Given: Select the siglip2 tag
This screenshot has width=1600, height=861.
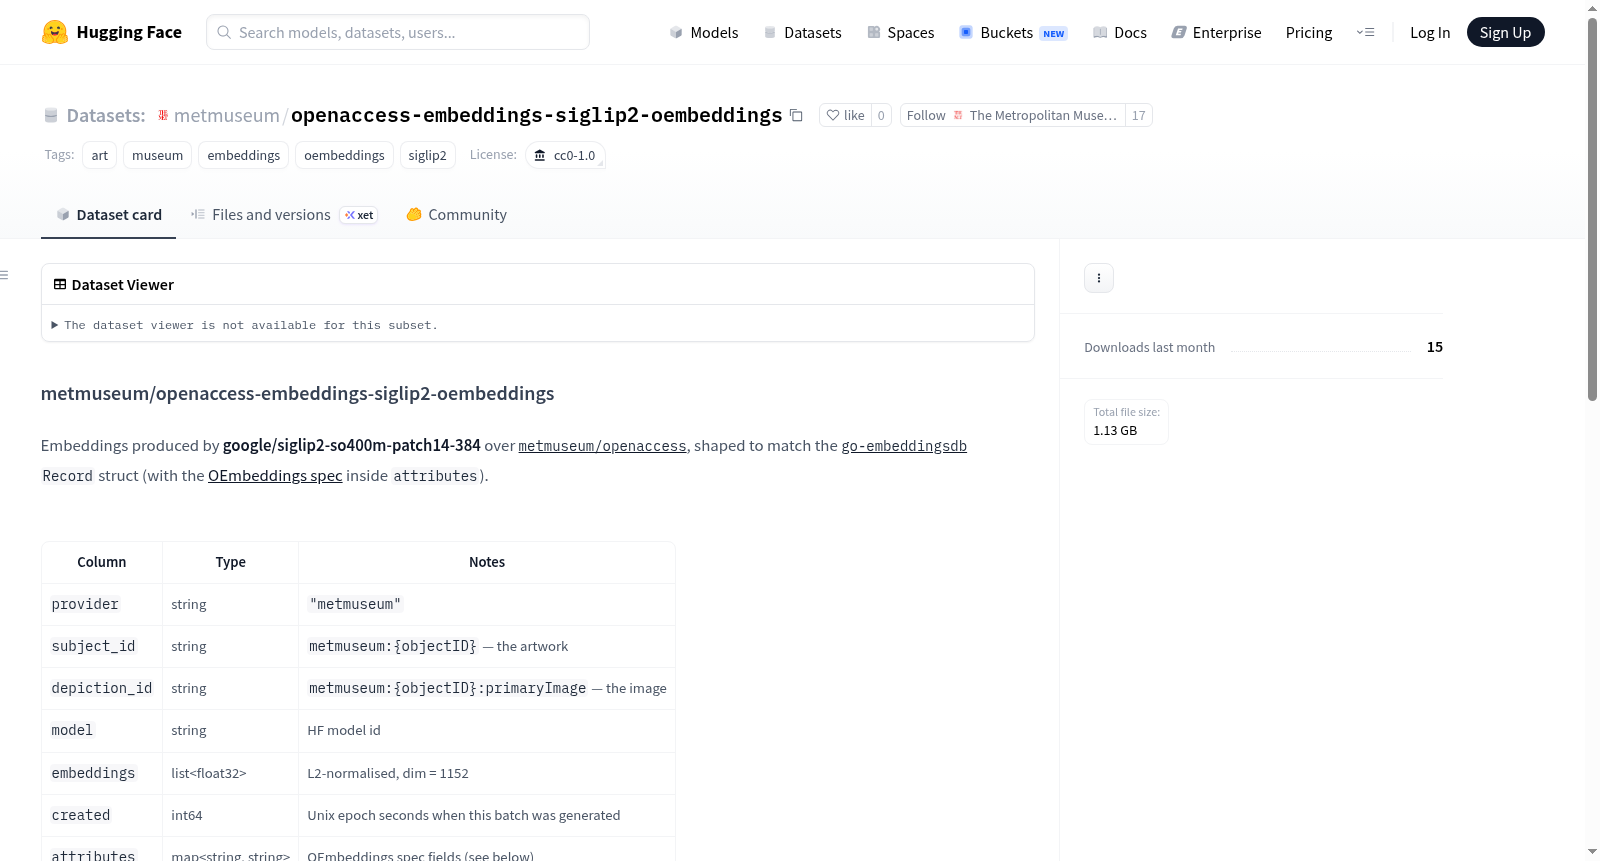Looking at the screenshot, I should coord(427,155).
